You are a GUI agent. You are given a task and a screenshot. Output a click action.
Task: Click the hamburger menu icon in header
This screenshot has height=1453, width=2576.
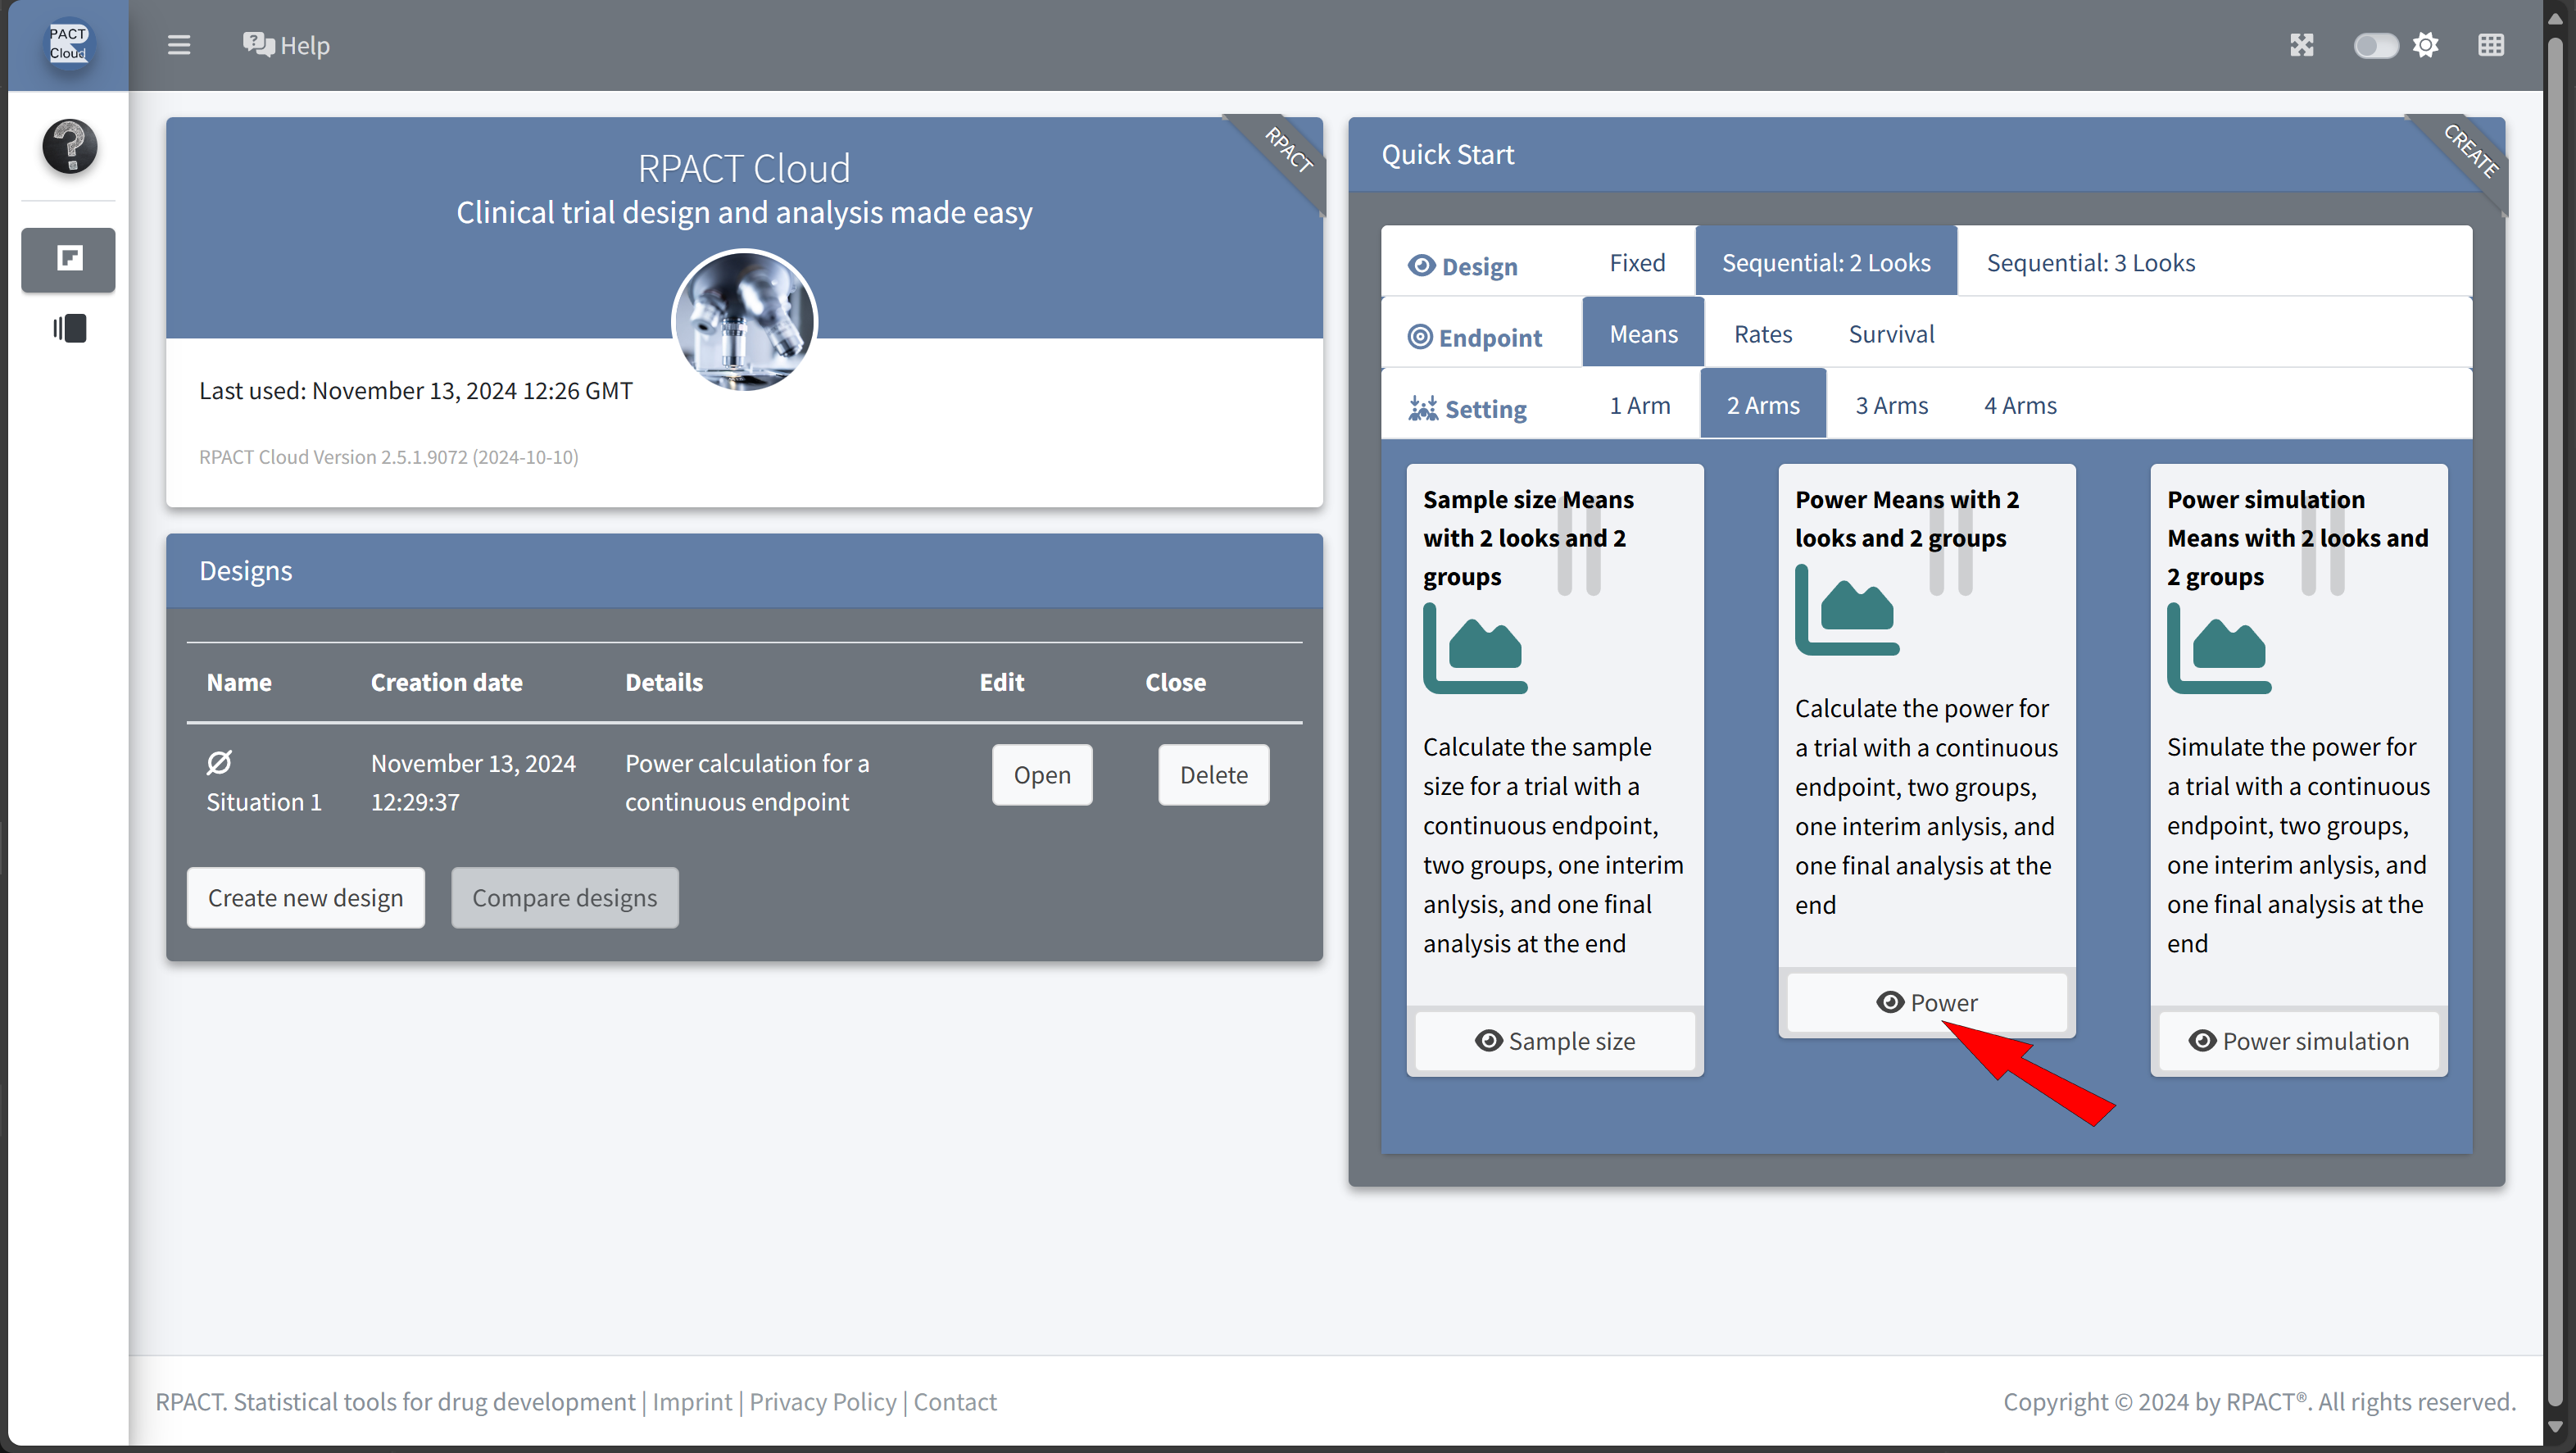[x=178, y=45]
